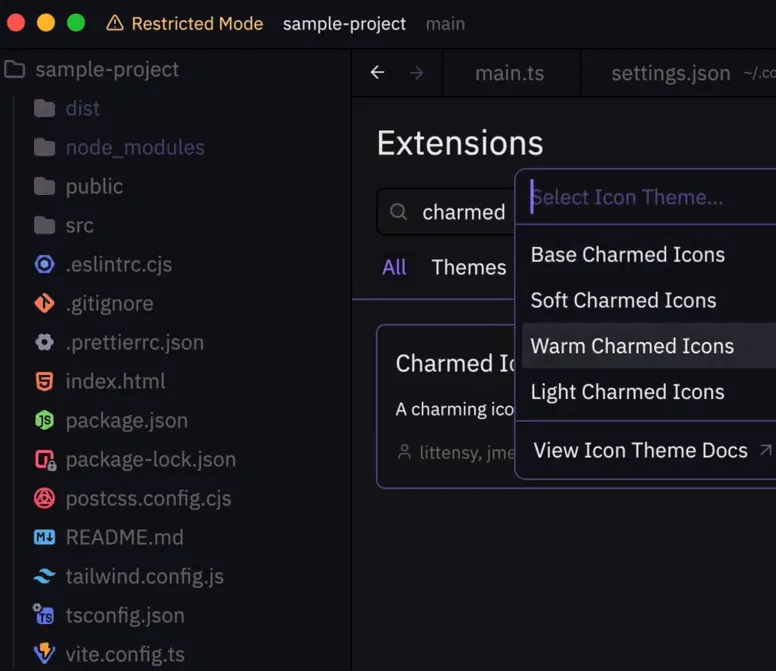Open postcss.config.cjs file name
Image resolution: width=776 pixels, height=671 pixels.
pos(148,499)
